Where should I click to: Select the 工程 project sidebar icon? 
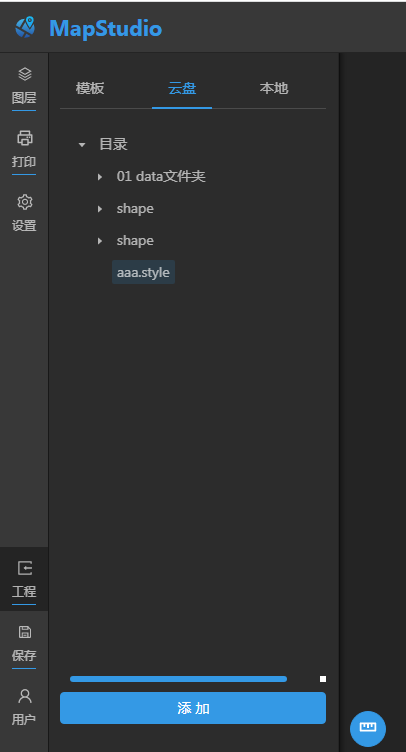click(x=24, y=568)
